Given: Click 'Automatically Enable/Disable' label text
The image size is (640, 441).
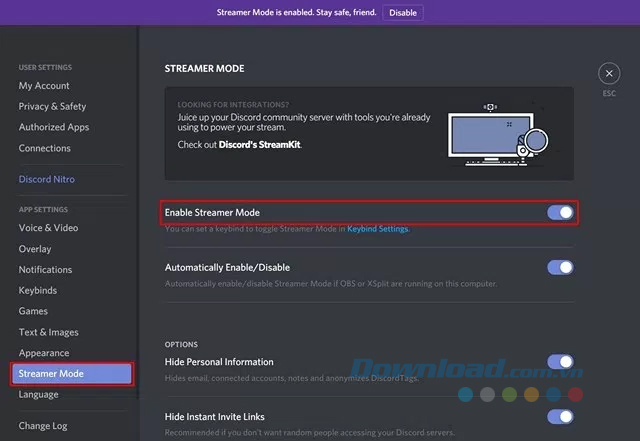Looking at the screenshot, I should click(227, 267).
